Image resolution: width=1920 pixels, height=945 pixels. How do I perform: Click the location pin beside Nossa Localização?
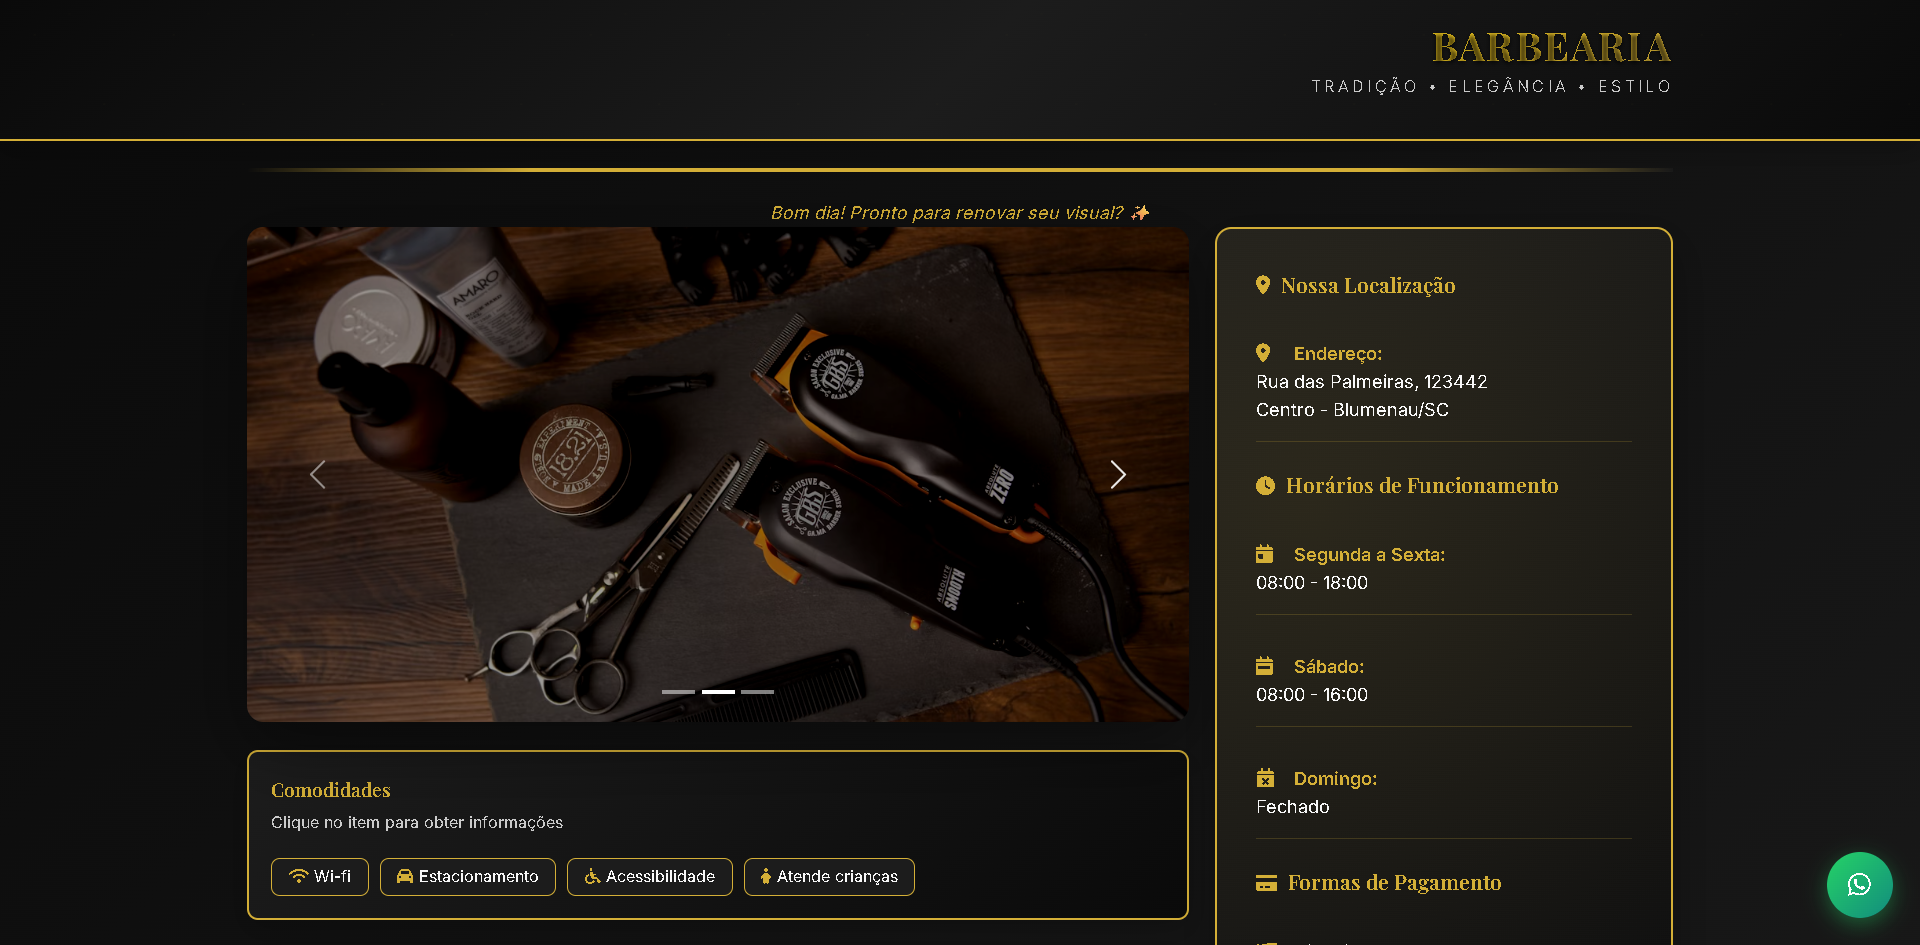(x=1263, y=285)
